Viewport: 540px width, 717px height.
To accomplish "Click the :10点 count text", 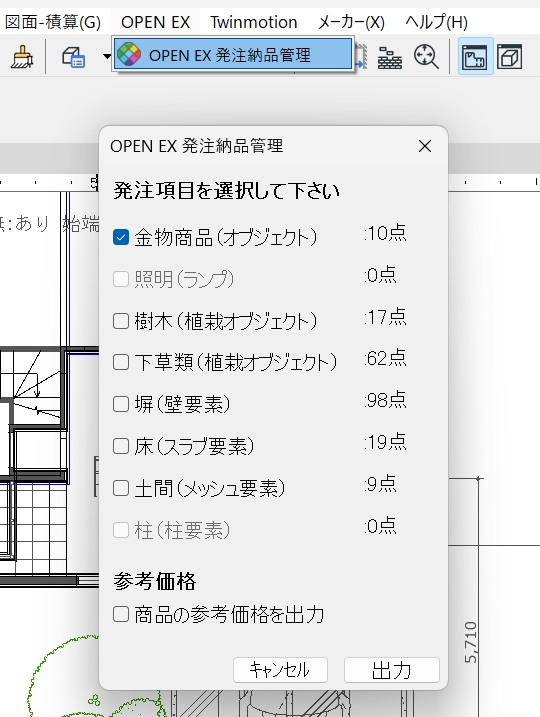I will pos(385,233).
